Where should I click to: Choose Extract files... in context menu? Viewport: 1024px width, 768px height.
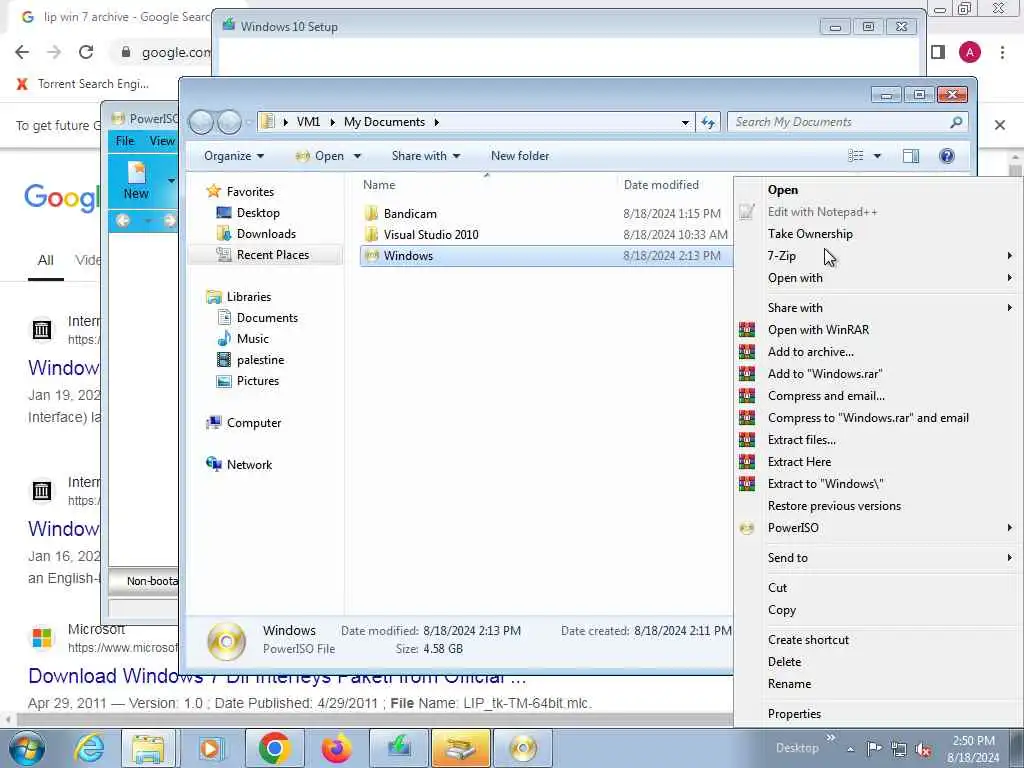coord(801,440)
